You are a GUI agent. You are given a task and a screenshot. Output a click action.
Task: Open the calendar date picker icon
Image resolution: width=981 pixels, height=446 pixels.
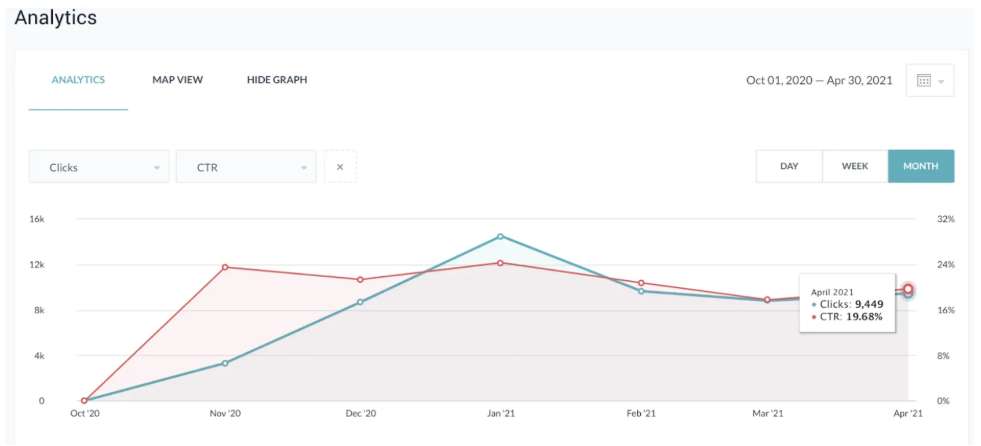(923, 81)
